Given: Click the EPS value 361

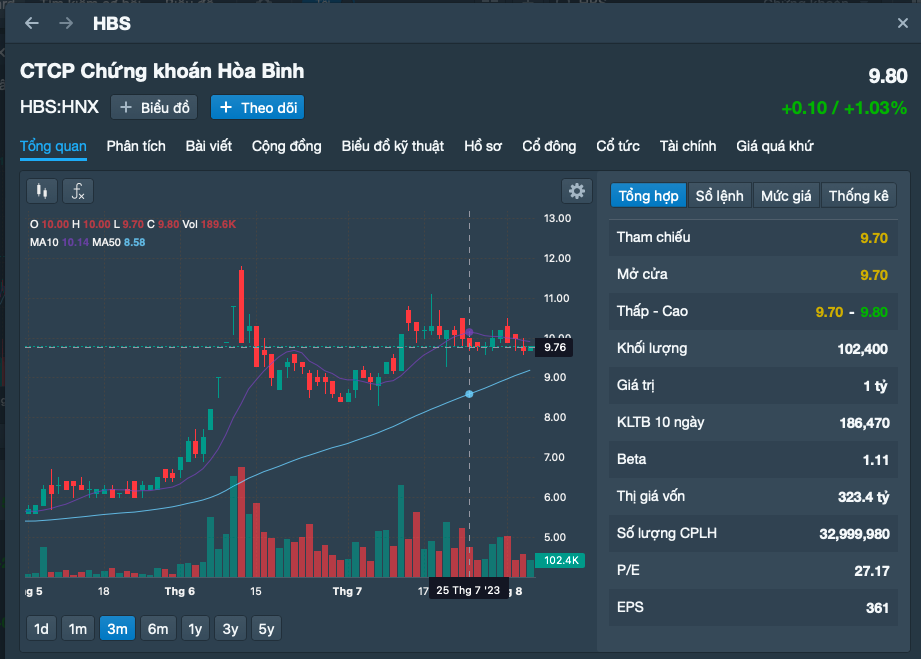Looking at the screenshot, I should pyautogui.click(x=877, y=608).
